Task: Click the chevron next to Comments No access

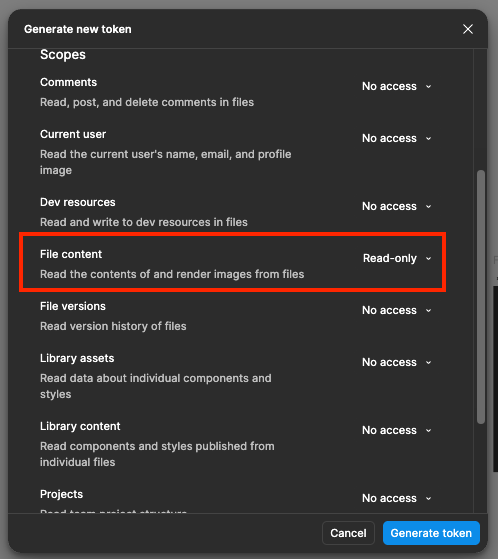Action: [428, 87]
